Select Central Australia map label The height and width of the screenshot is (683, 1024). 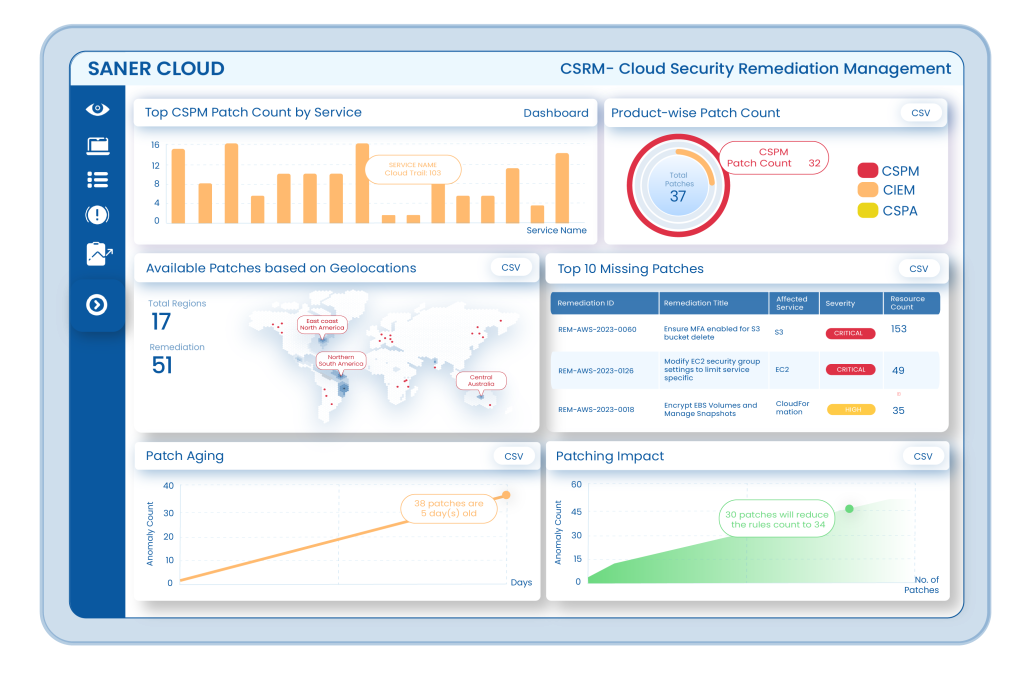point(481,381)
